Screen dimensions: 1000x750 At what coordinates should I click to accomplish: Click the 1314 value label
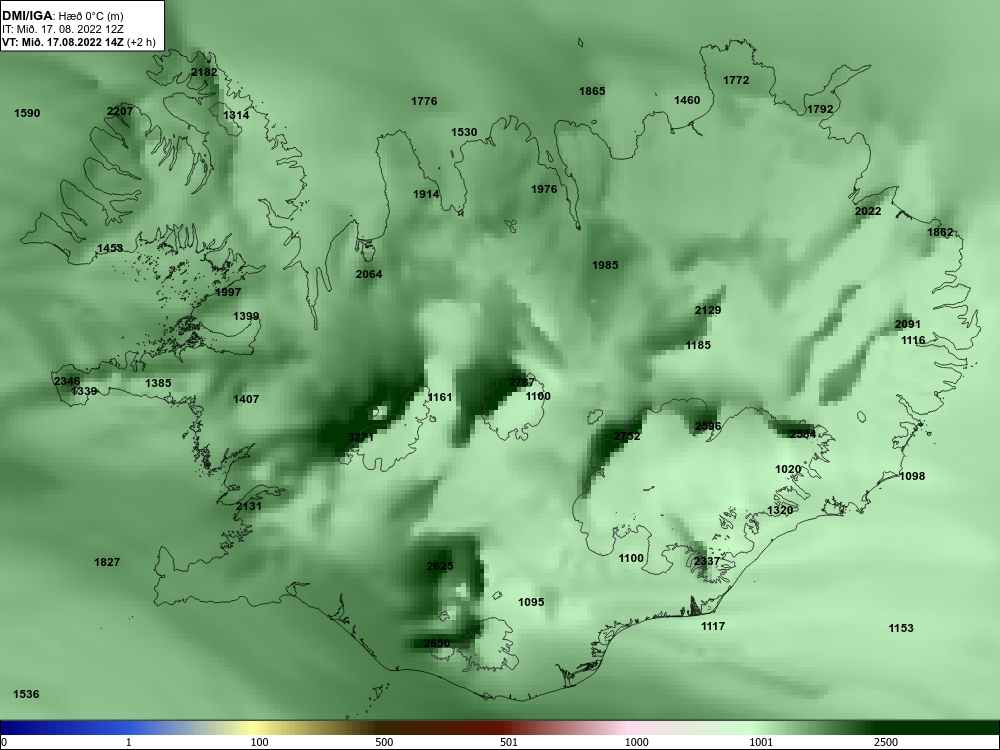(x=236, y=115)
